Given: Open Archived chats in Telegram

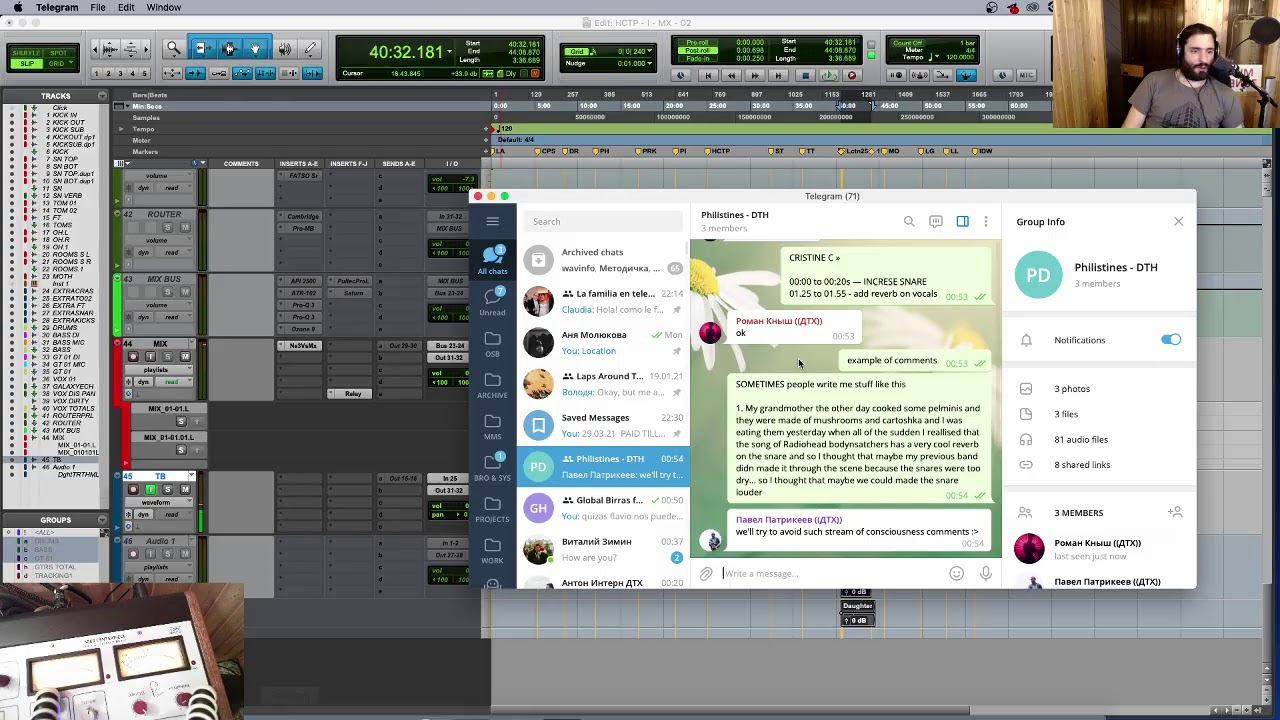Looking at the screenshot, I should 603,260.
